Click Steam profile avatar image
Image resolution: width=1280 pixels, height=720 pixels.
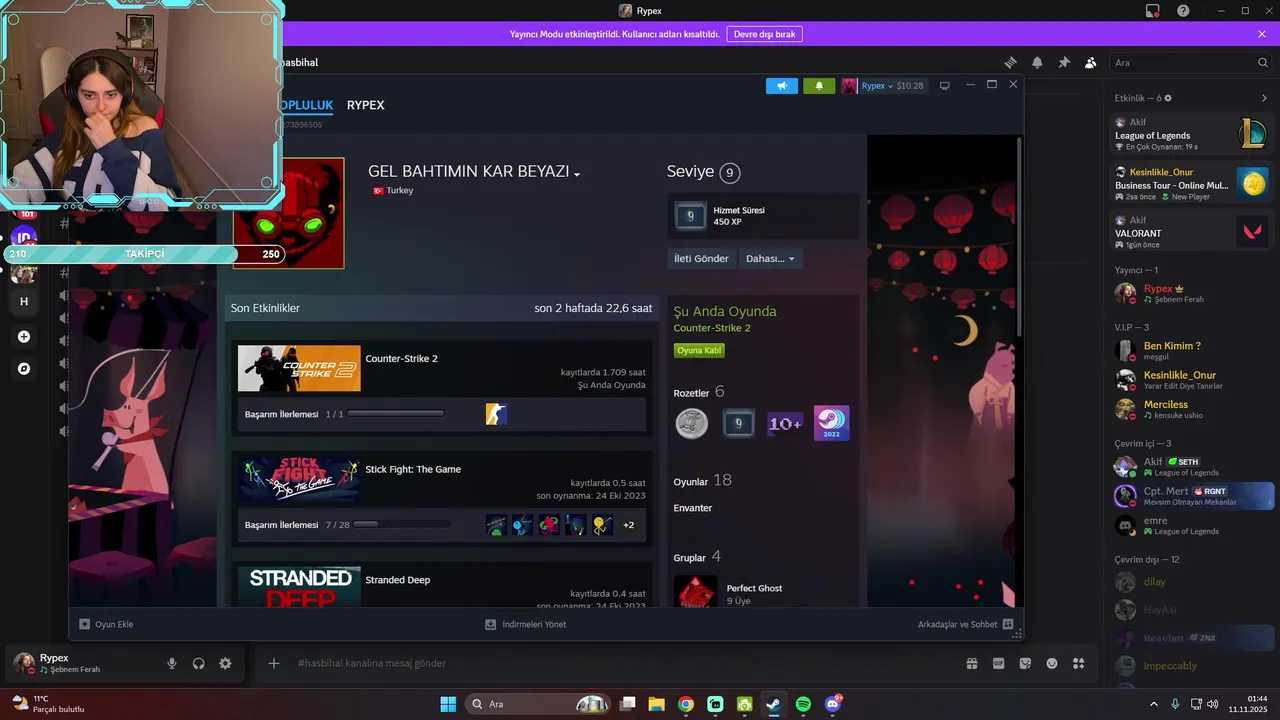click(x=288, y=213)
